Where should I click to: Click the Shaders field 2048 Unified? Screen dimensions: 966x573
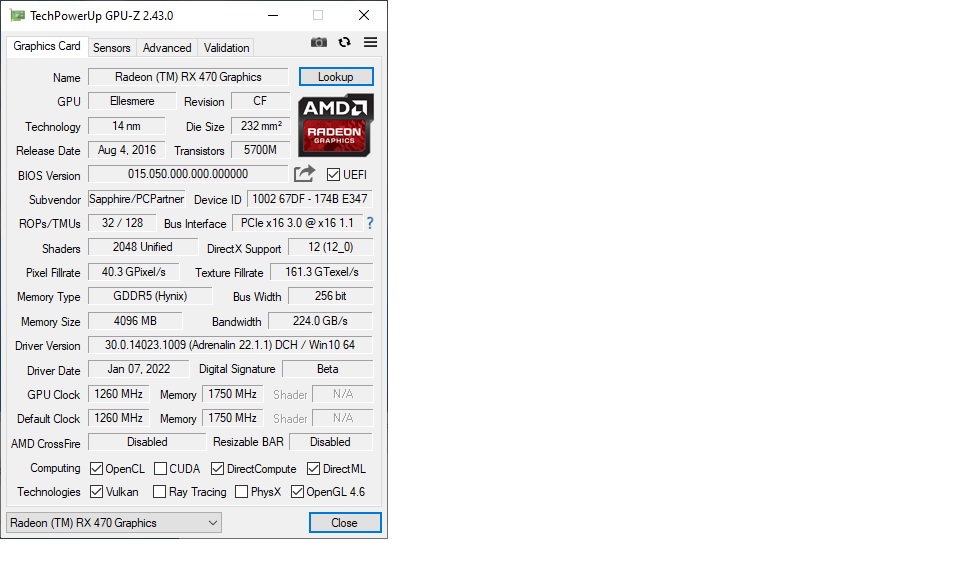(142, 246)
